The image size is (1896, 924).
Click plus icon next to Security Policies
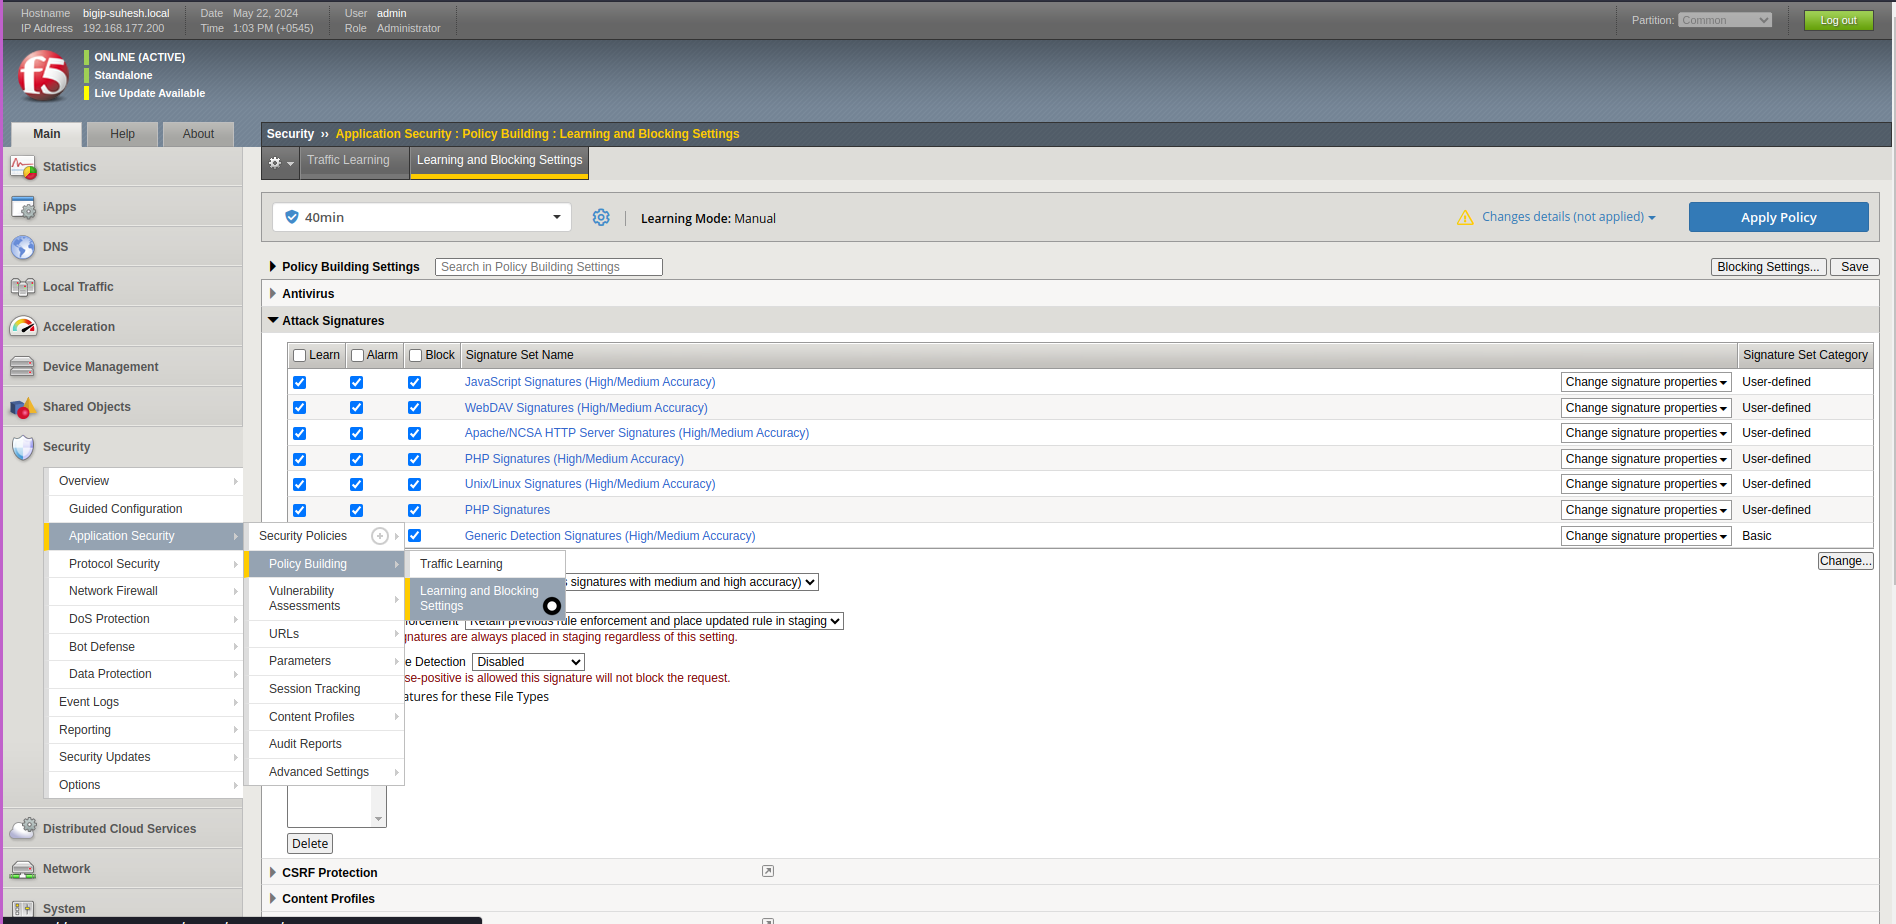click(380, 536)
